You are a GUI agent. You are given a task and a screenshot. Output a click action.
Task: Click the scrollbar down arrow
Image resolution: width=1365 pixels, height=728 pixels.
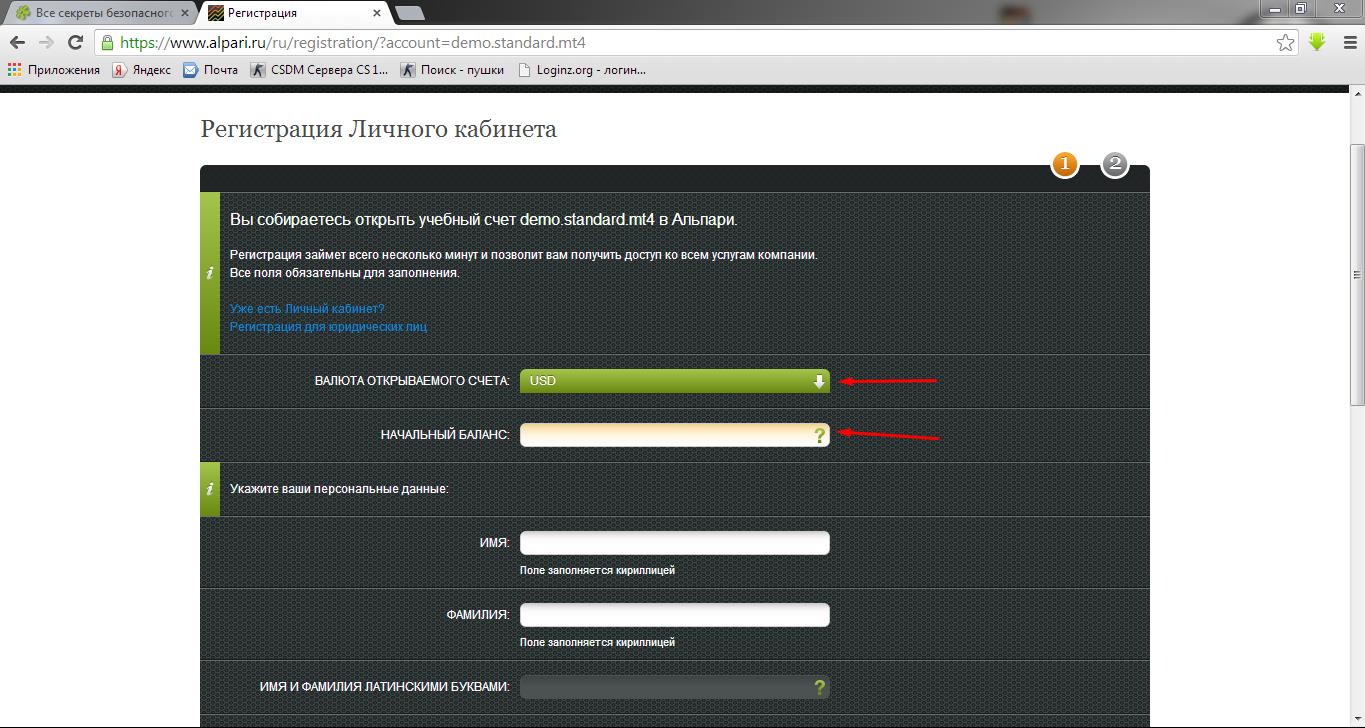1356,720
